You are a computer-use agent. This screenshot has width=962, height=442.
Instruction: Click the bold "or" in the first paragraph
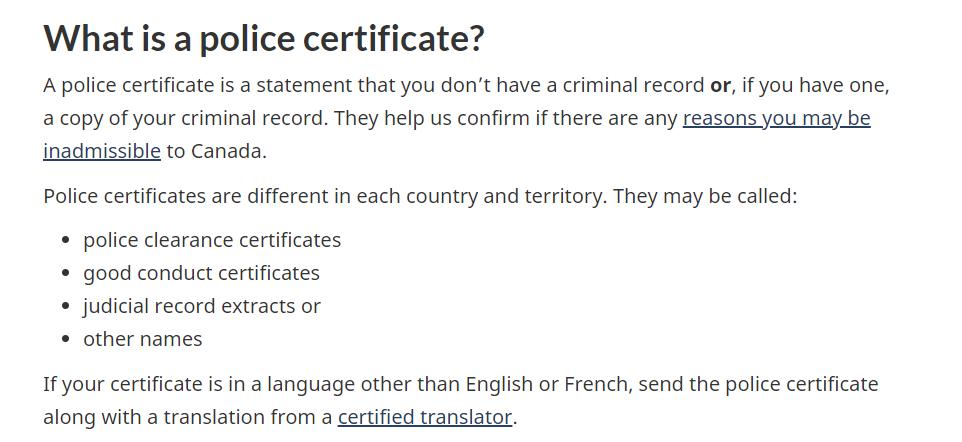[x=720, y=85]
